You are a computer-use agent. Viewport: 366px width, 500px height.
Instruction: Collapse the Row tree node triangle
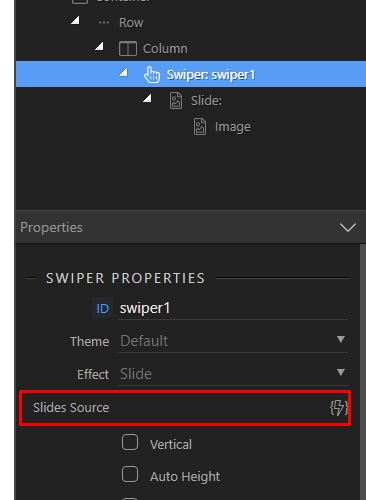click(x=75, y=21)
